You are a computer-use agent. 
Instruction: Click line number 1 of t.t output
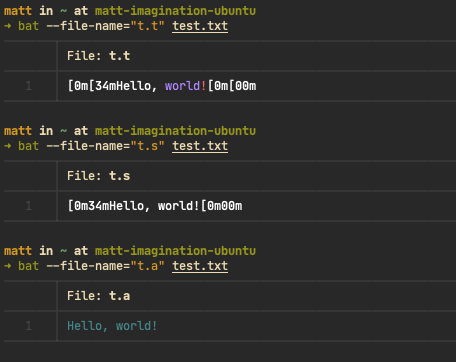pos(29,86)
